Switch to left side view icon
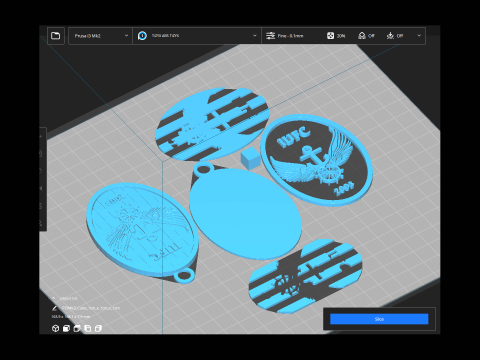This screenshot has height=360, width=480. click(88, 329)
